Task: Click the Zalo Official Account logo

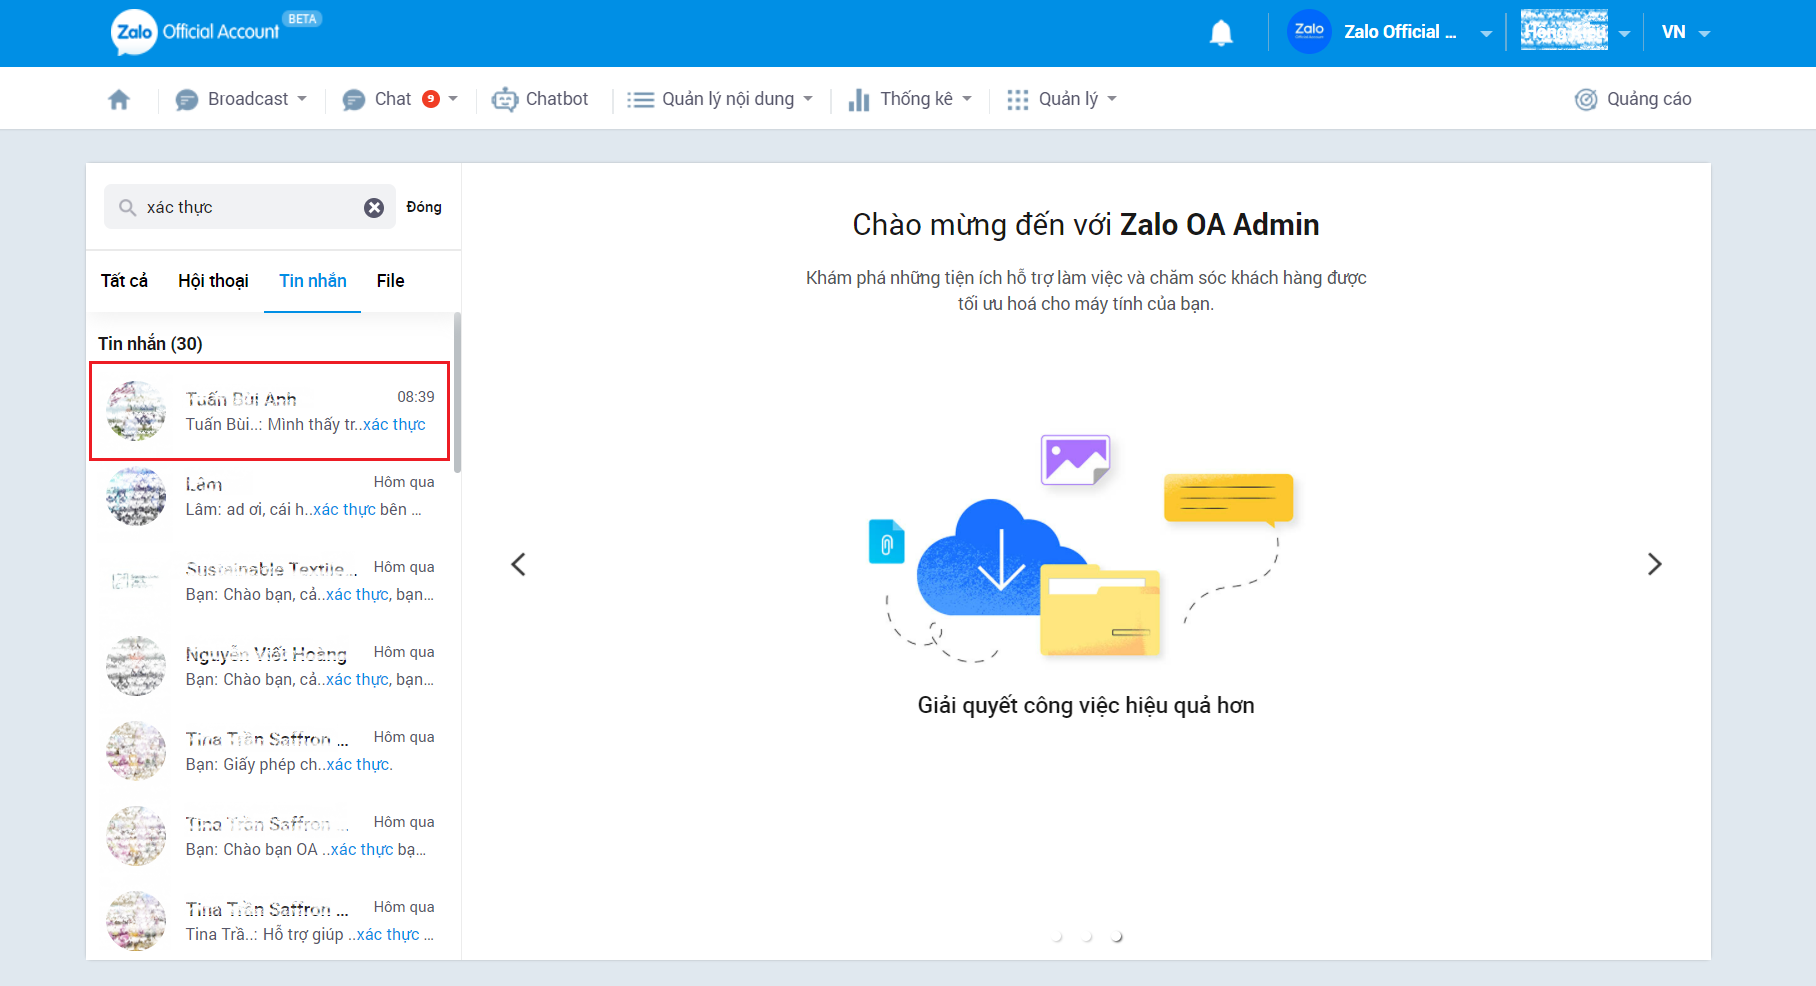Action: [x=196, y=32]
